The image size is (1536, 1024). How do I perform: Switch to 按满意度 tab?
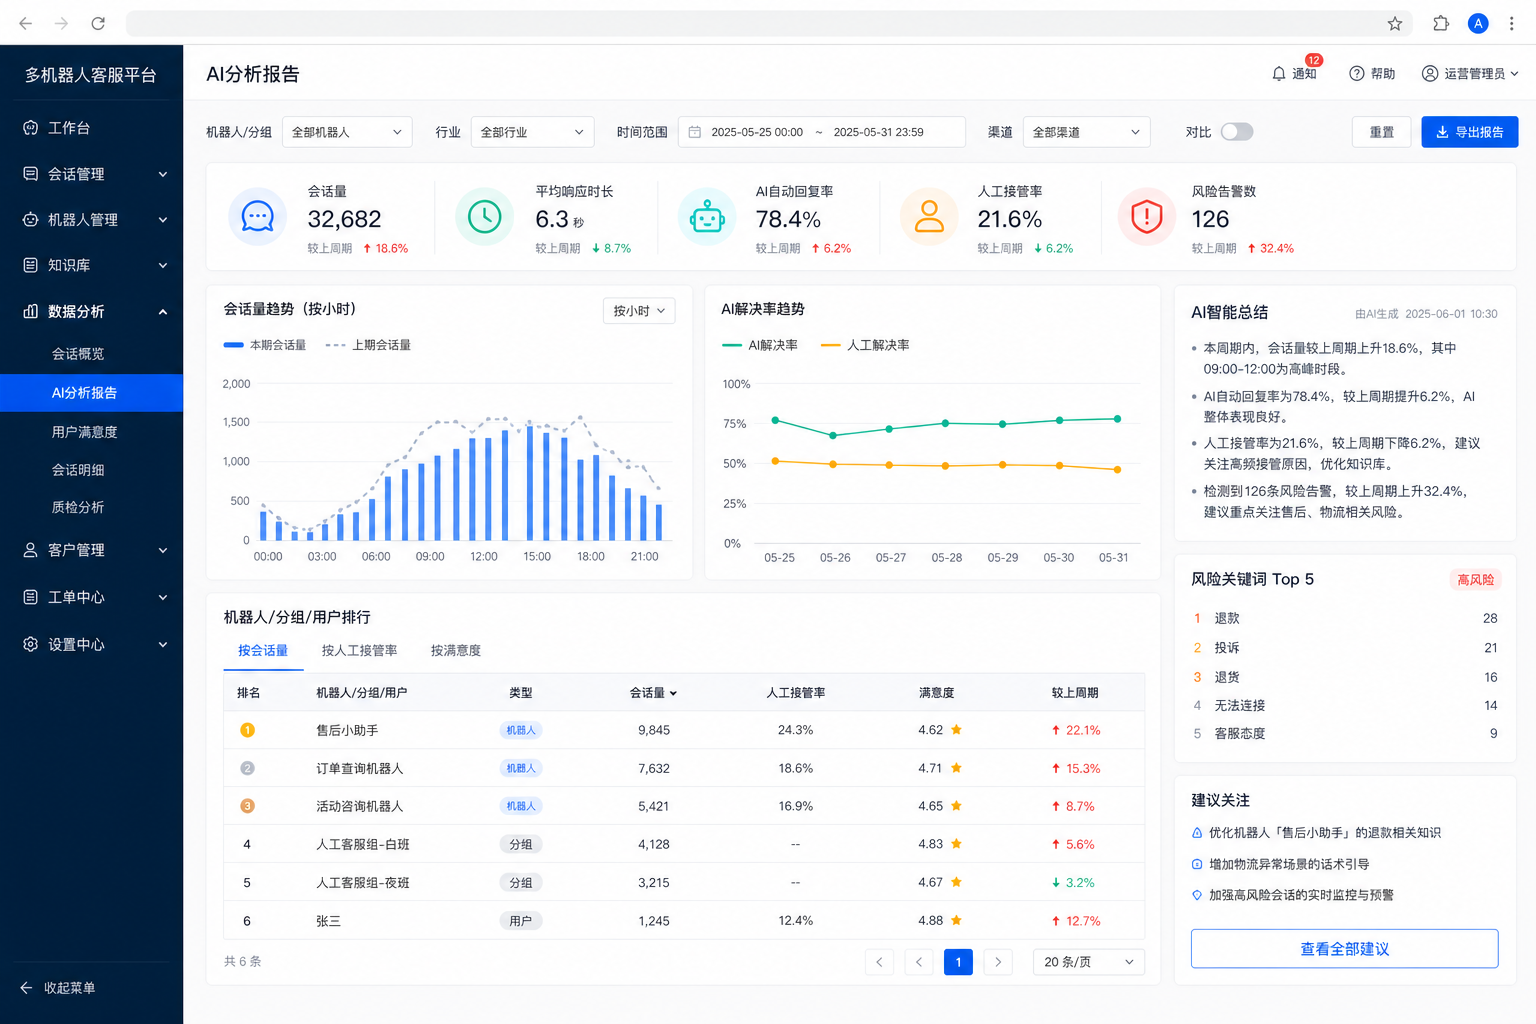[456, 651]
